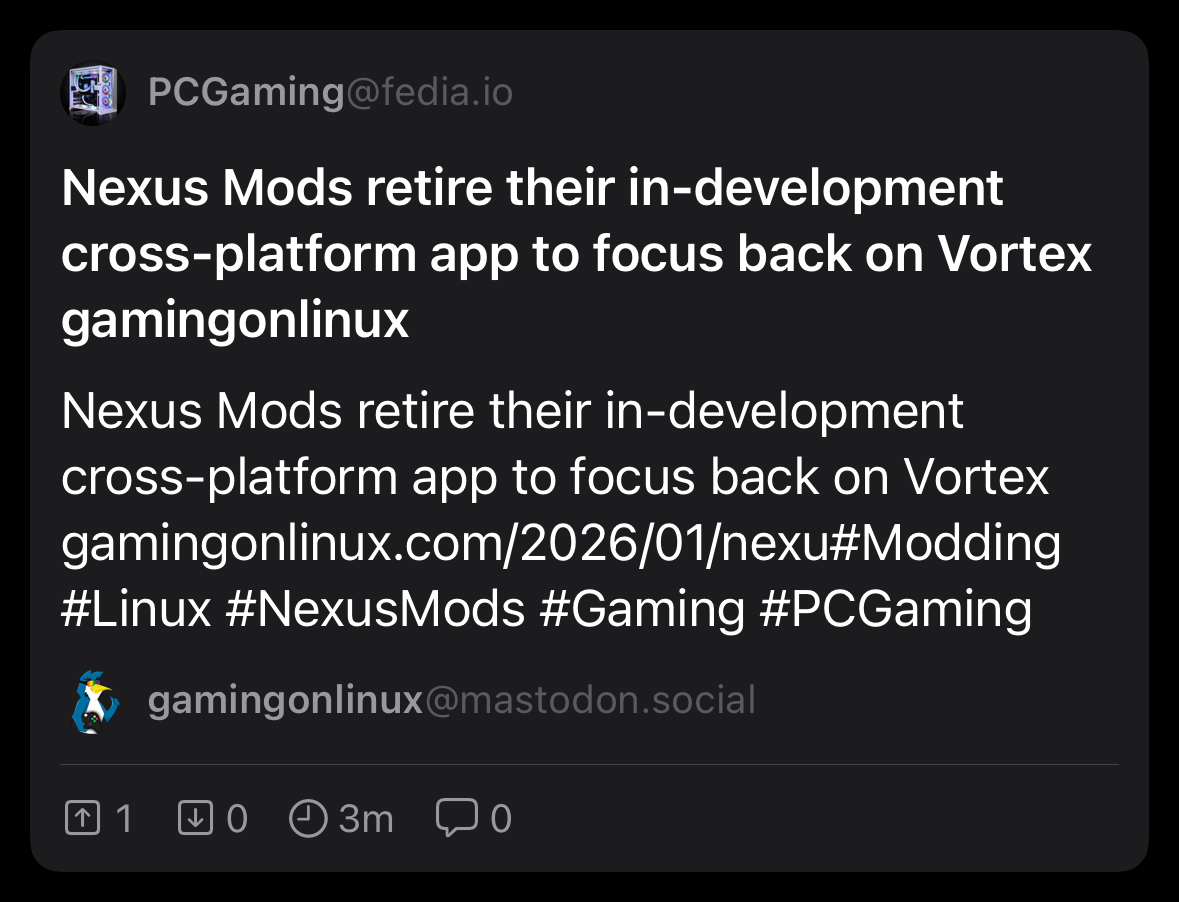Downvote the Nexus Mods post
1179x902 pixels.
pyautogui.click(x=195, y=819)
